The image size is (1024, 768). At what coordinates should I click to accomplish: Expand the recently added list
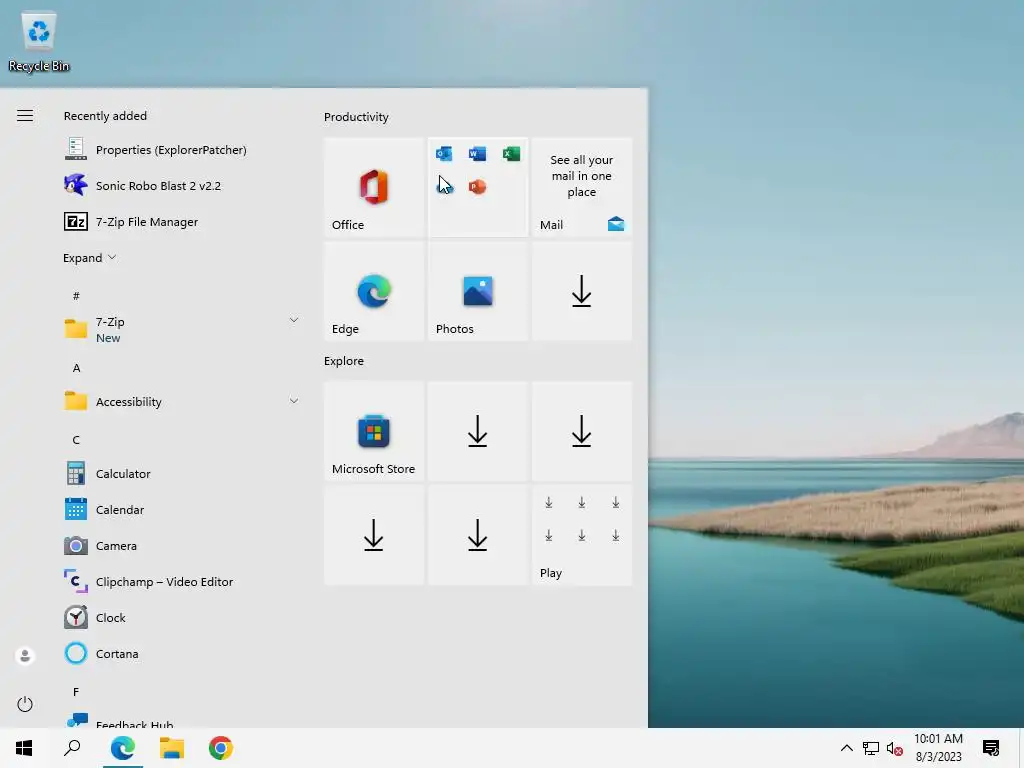coord(89,258)
